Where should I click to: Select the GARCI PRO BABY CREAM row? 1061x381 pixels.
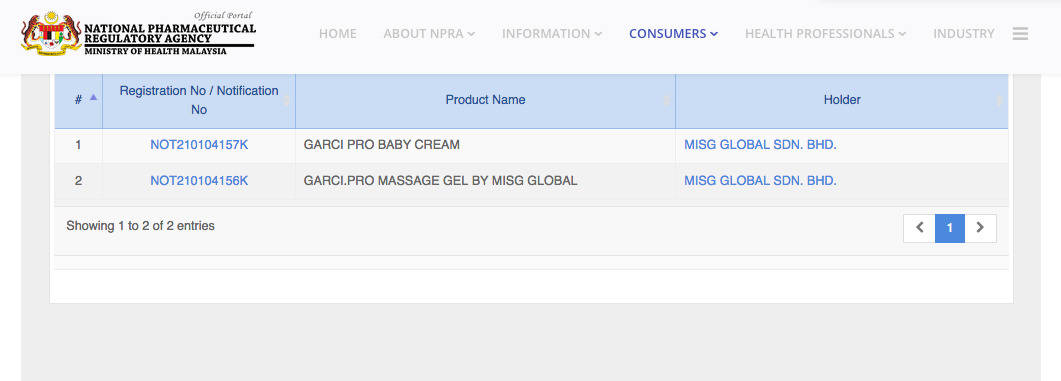coord(531,145)
